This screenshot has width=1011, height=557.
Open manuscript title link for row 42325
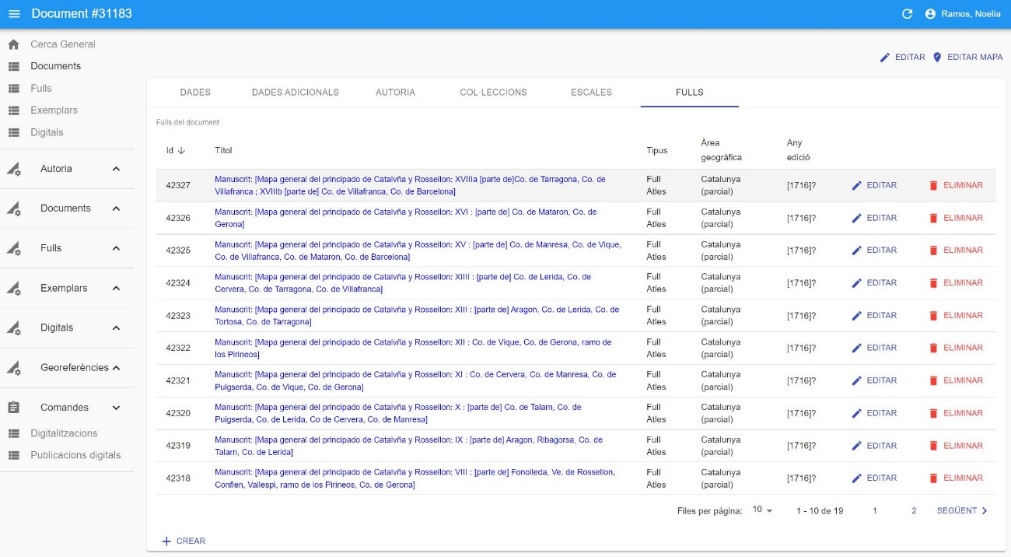418,251
